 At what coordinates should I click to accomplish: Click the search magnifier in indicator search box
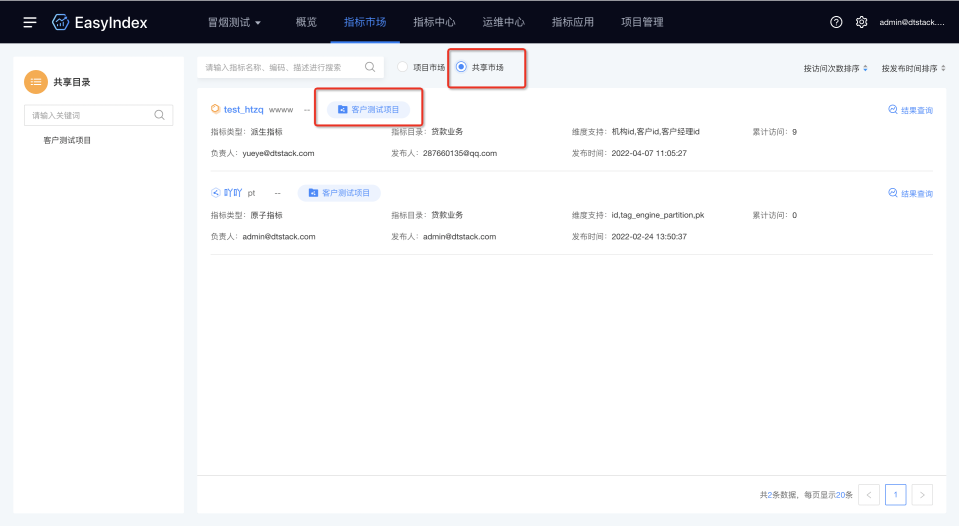[x=370, y=67]
